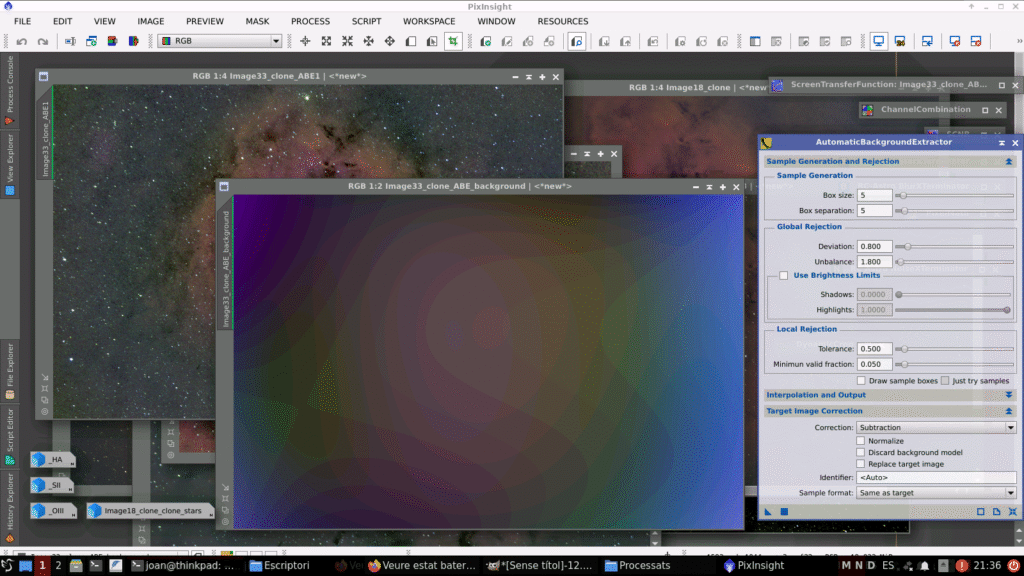The image size is (1024, 576).
Task: Enable Draw sample boxes checkbox
Action: coord(861,381)
